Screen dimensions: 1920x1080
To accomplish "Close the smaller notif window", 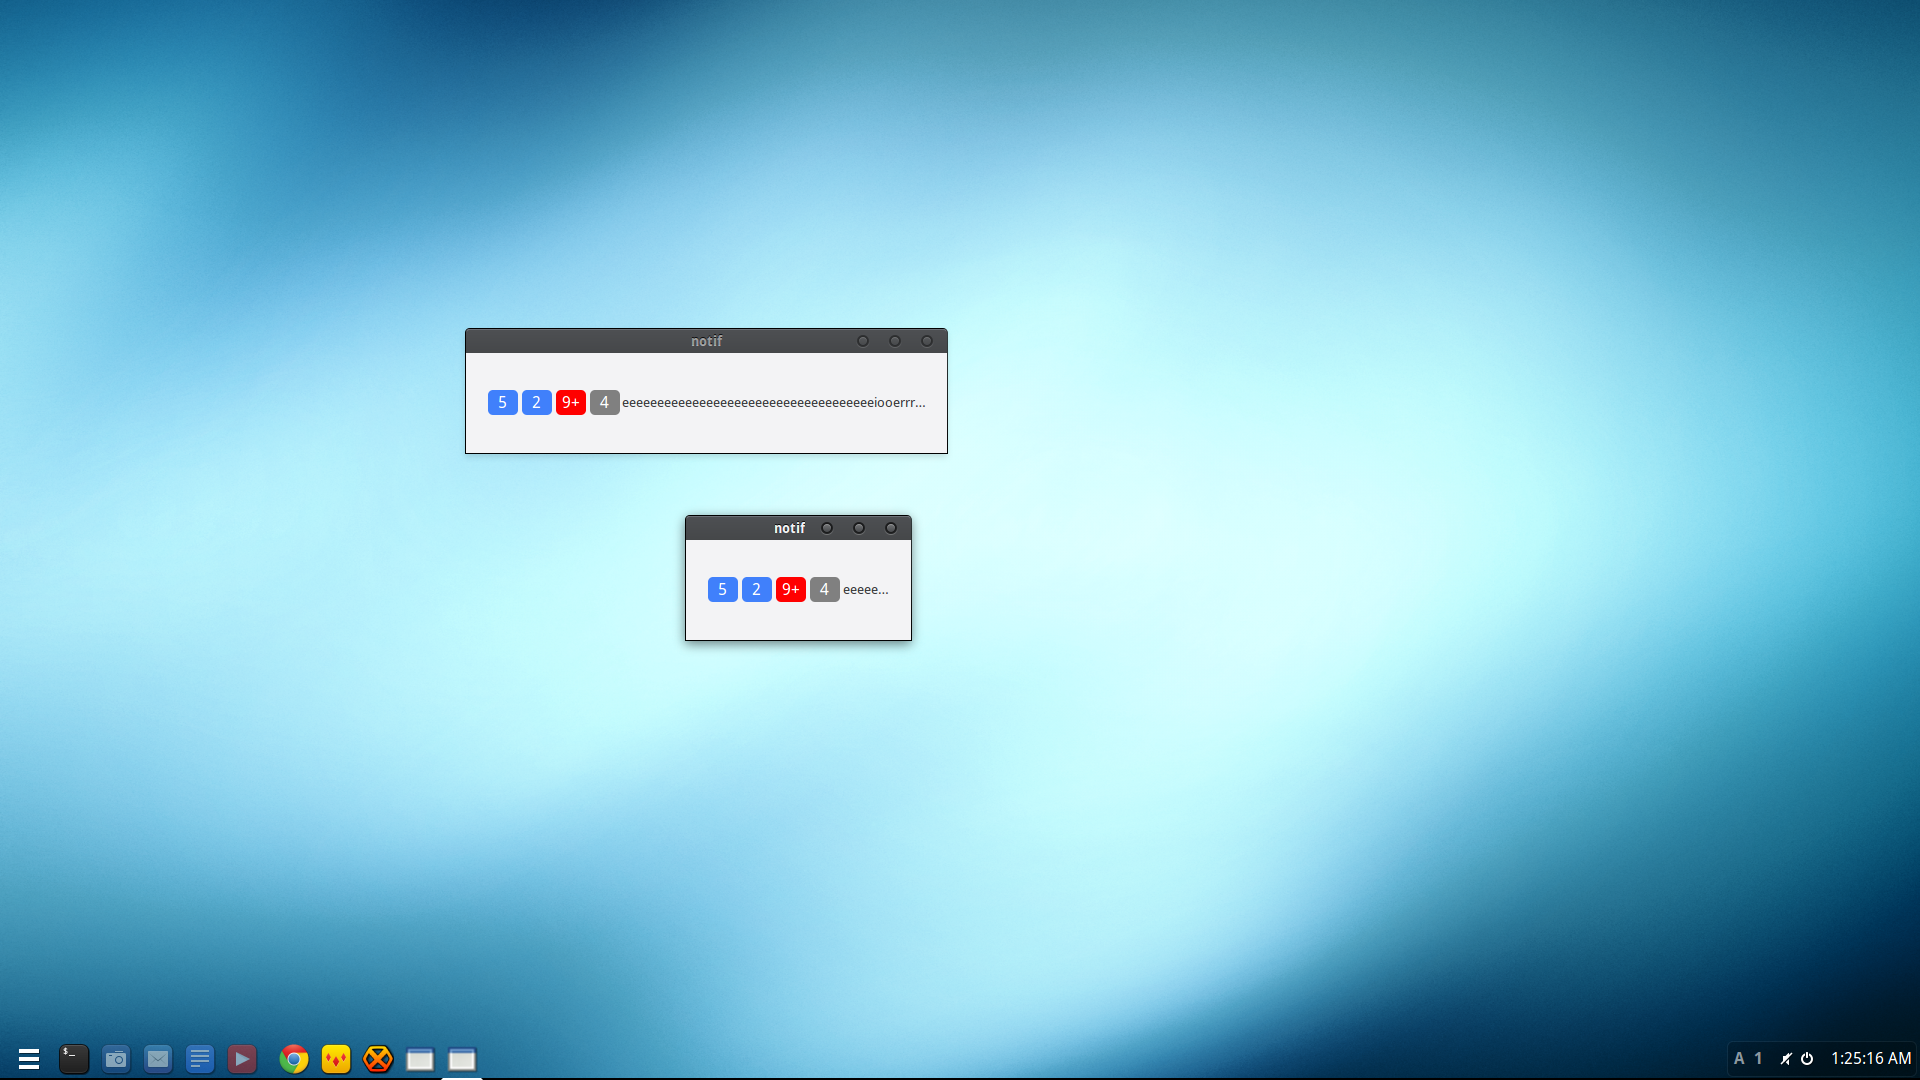I will (891, 528).
